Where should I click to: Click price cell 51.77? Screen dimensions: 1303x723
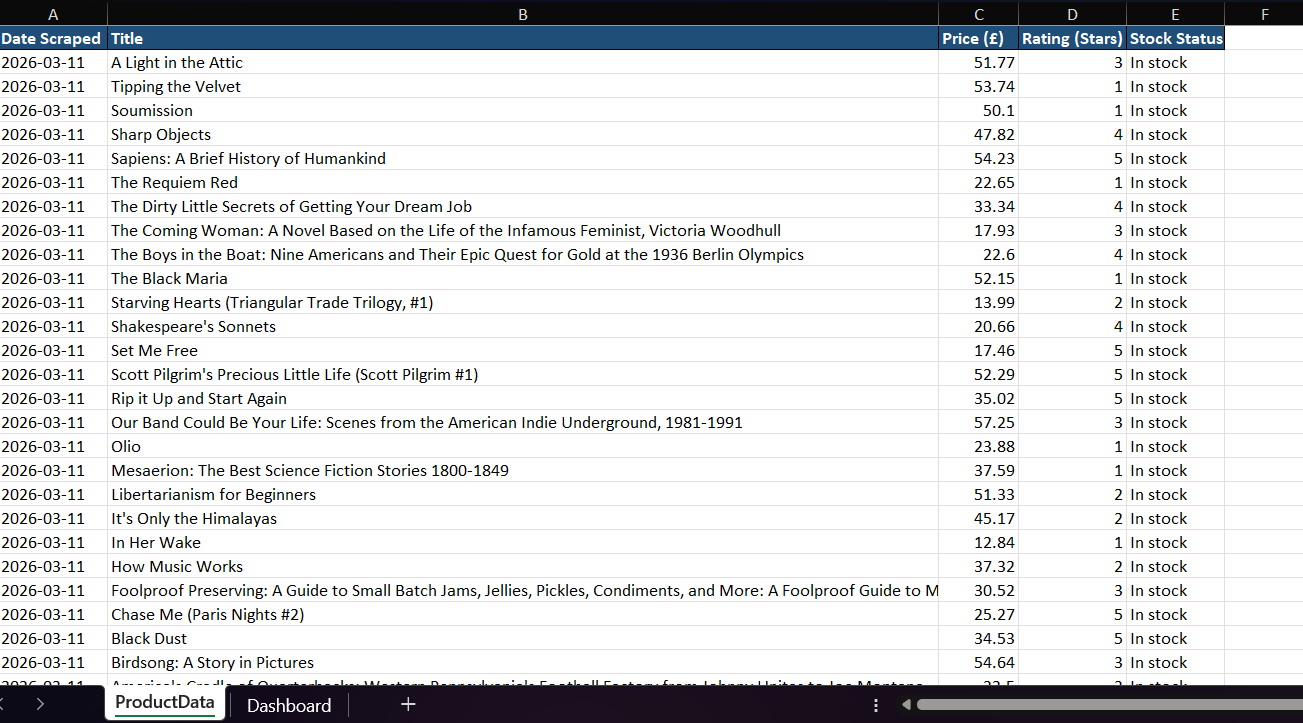(979, 62)
